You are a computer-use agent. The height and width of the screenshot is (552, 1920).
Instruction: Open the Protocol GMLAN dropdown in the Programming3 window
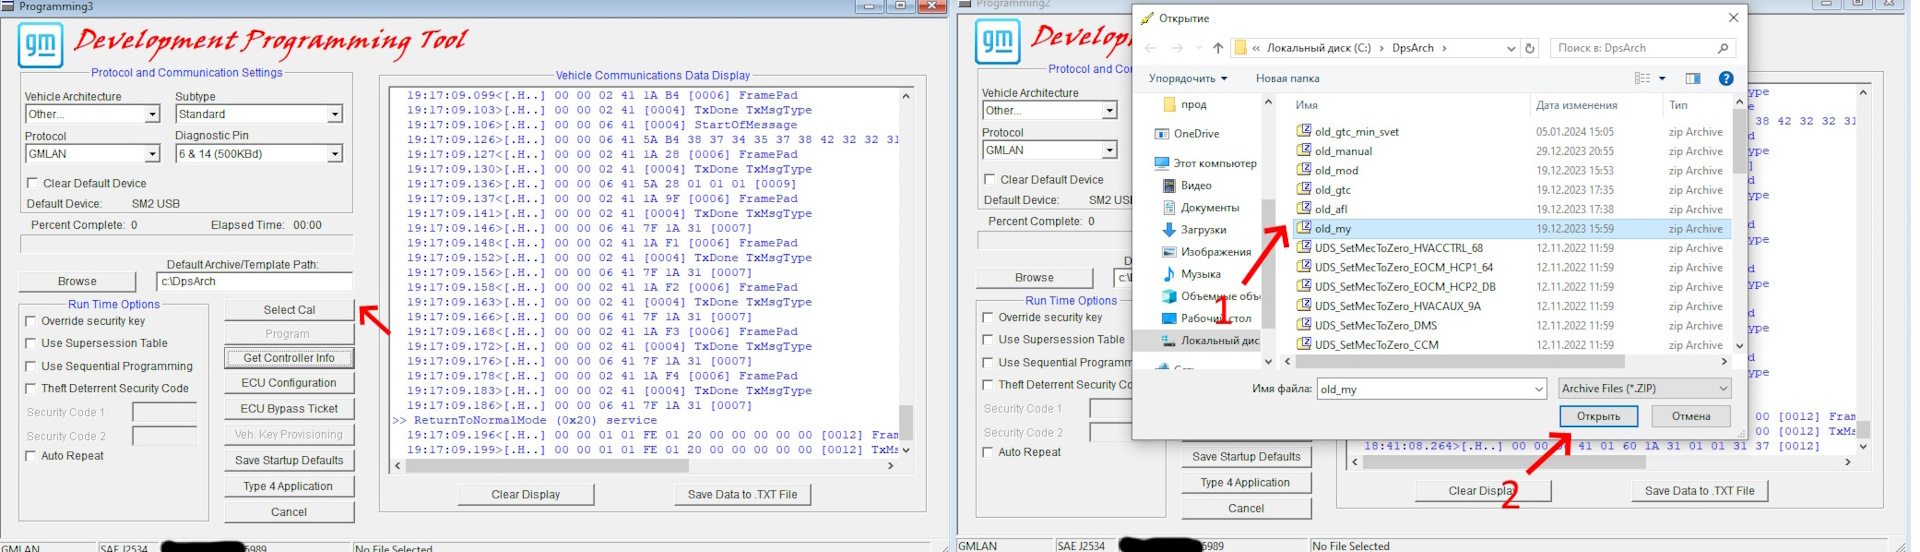point(152,154)
